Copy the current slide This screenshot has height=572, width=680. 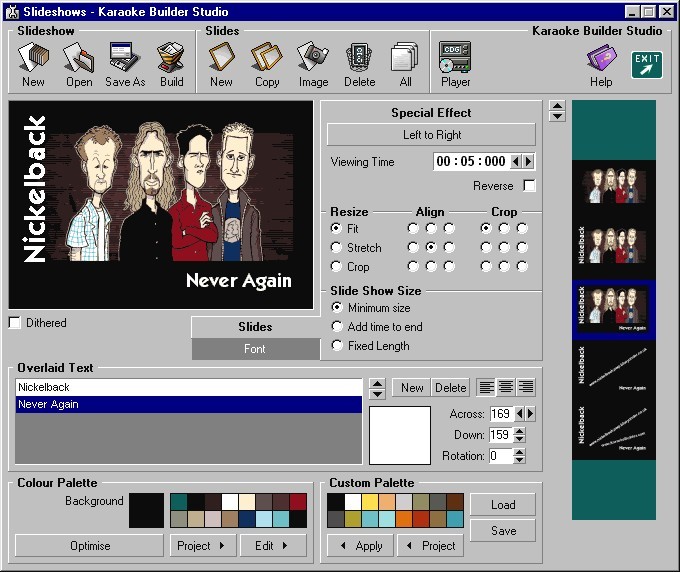267,63
